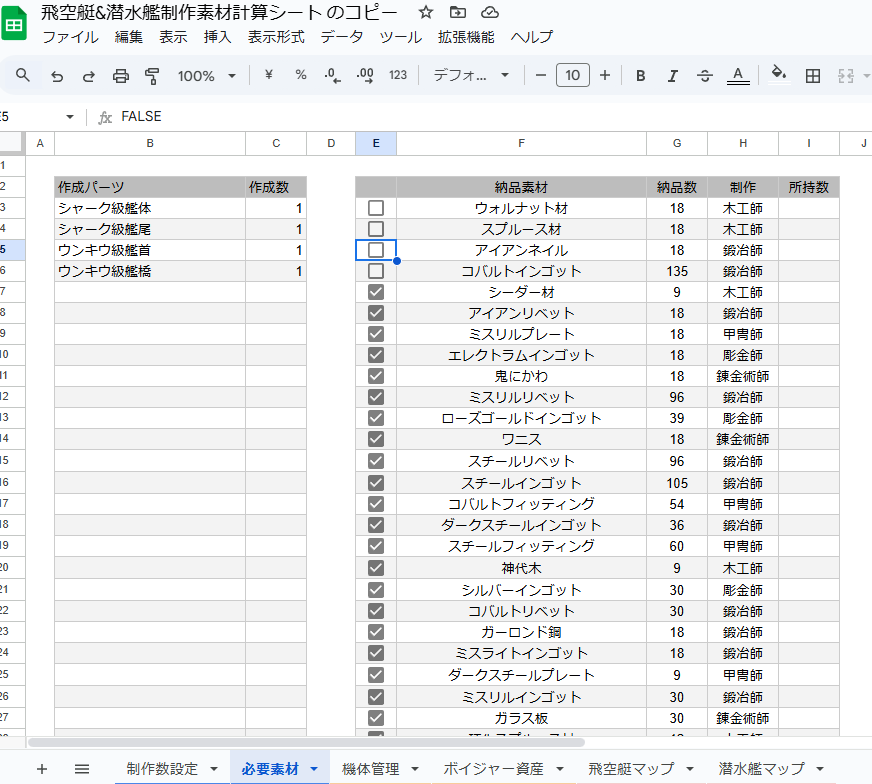Switch to the 機体管理 sheet tab
This screenshot has height=784, width=872.
370,769
